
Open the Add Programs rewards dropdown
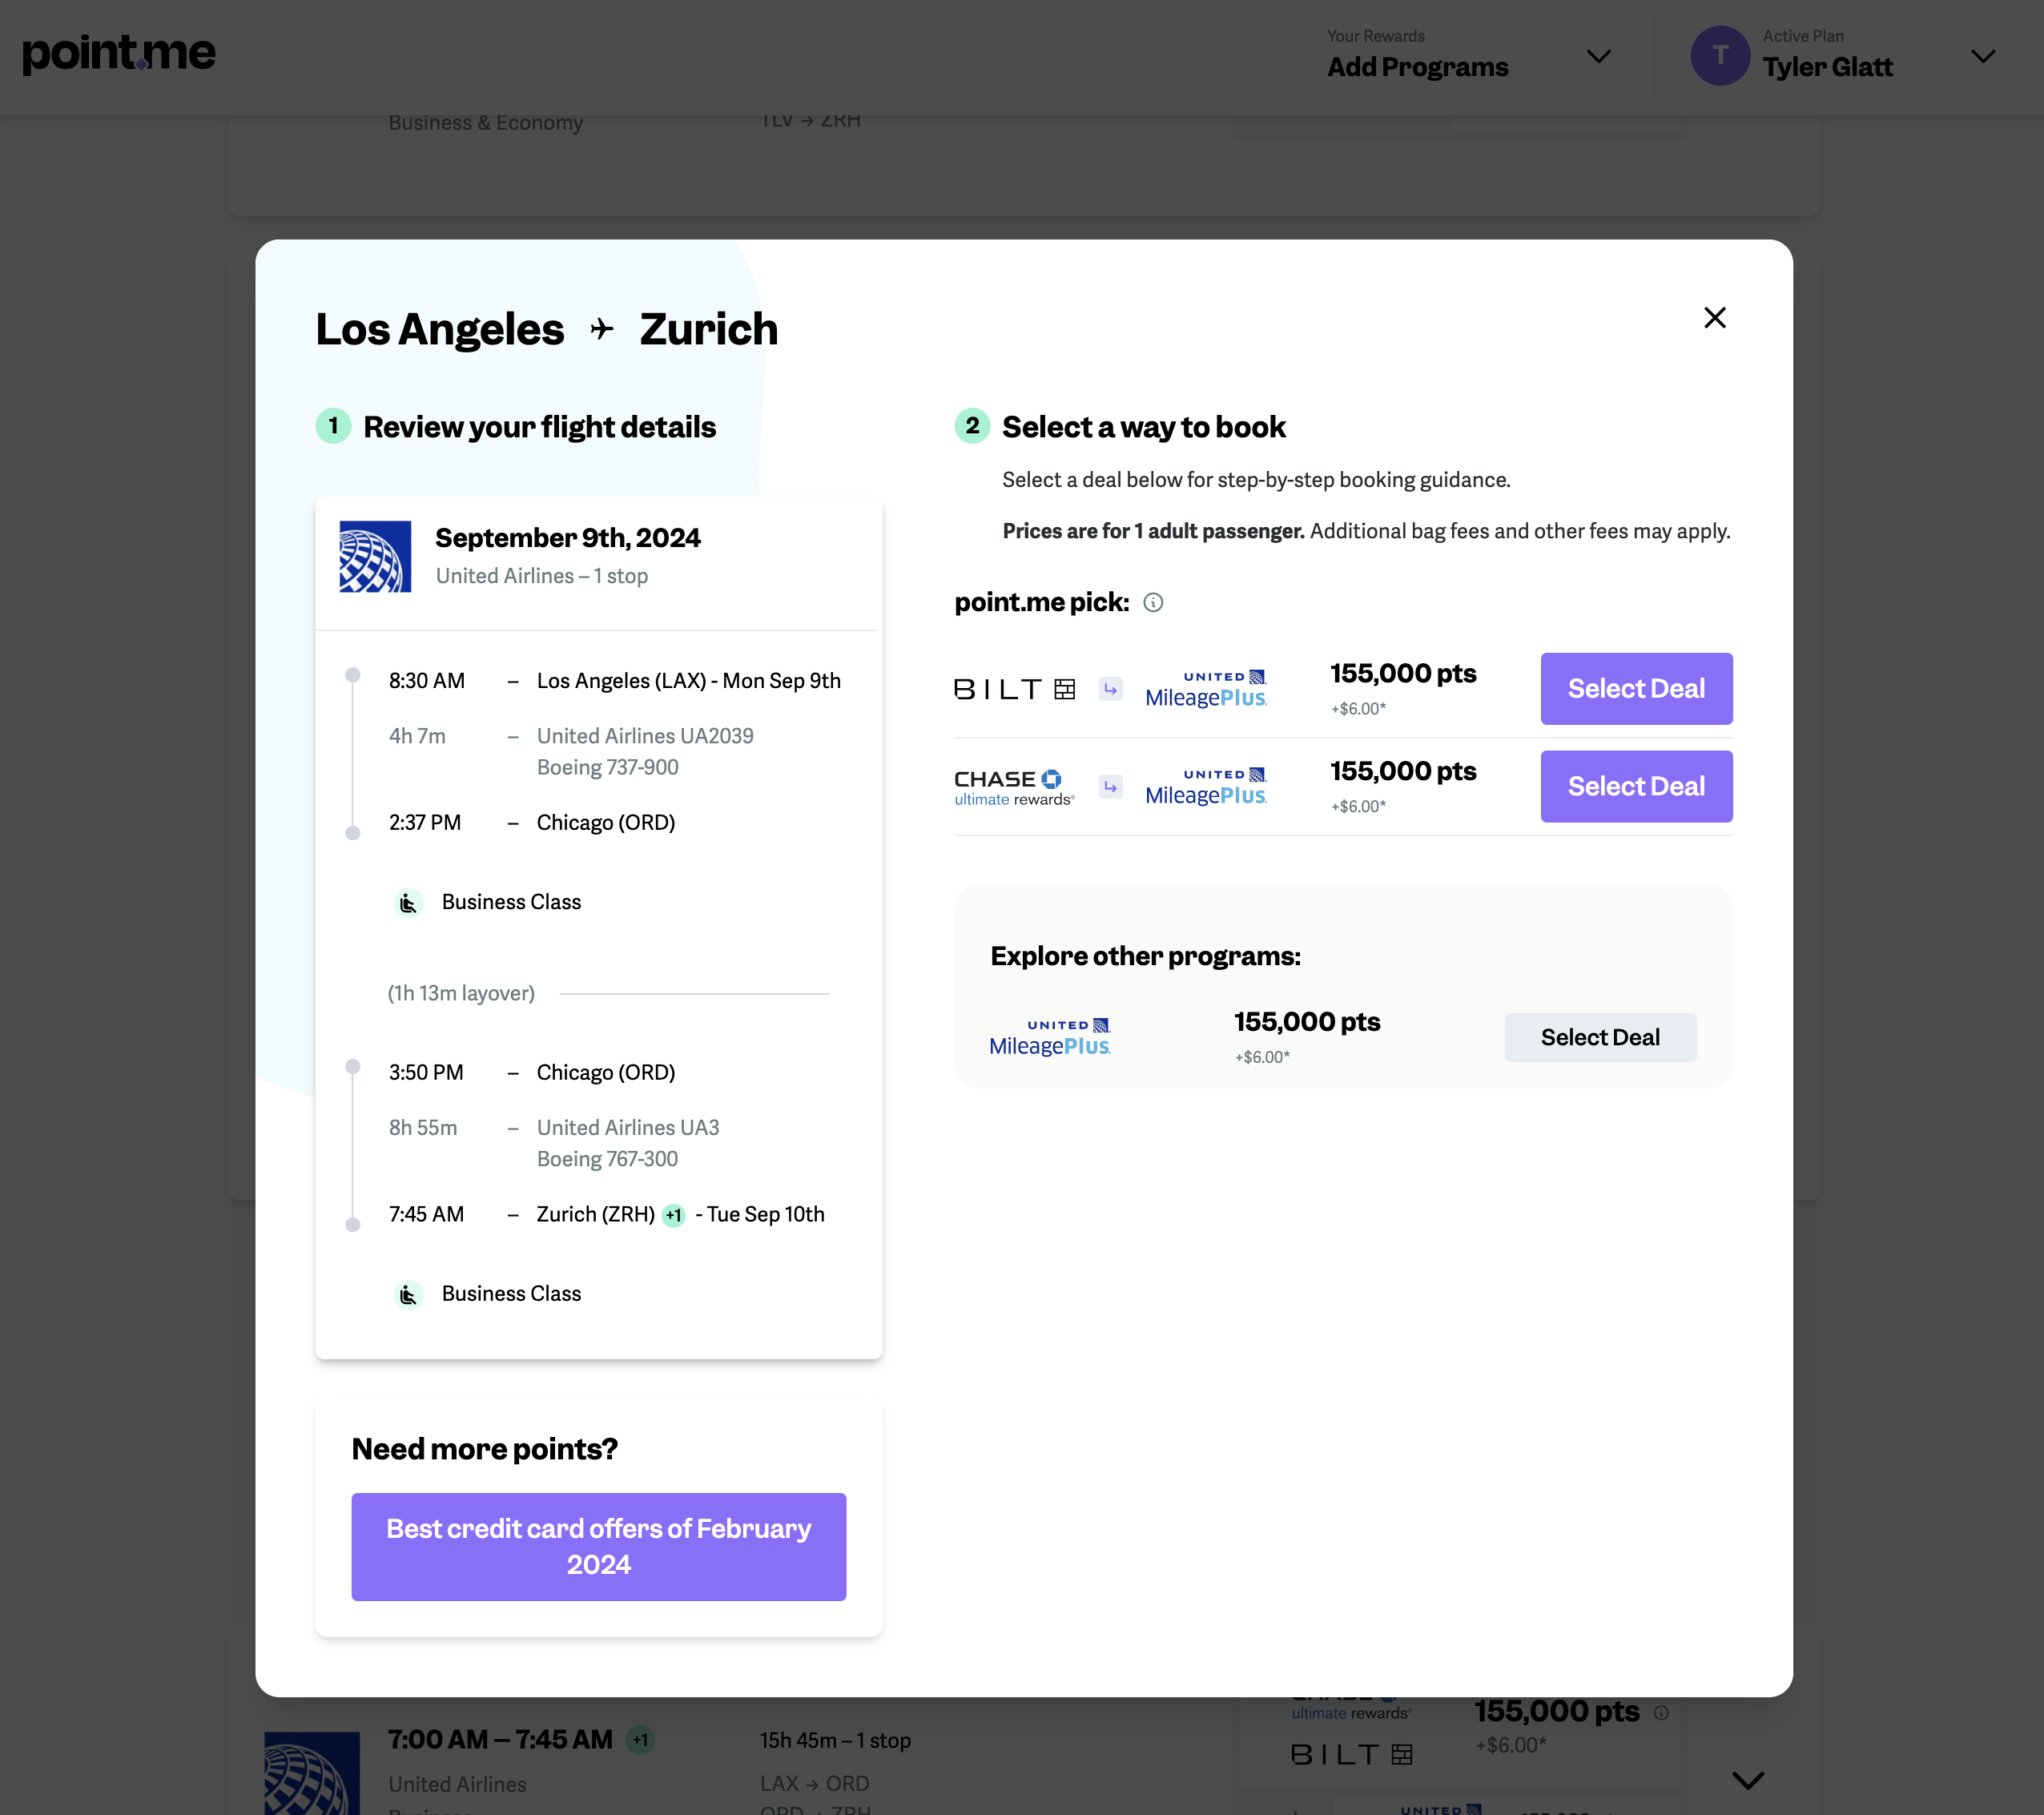[1469, 55]
